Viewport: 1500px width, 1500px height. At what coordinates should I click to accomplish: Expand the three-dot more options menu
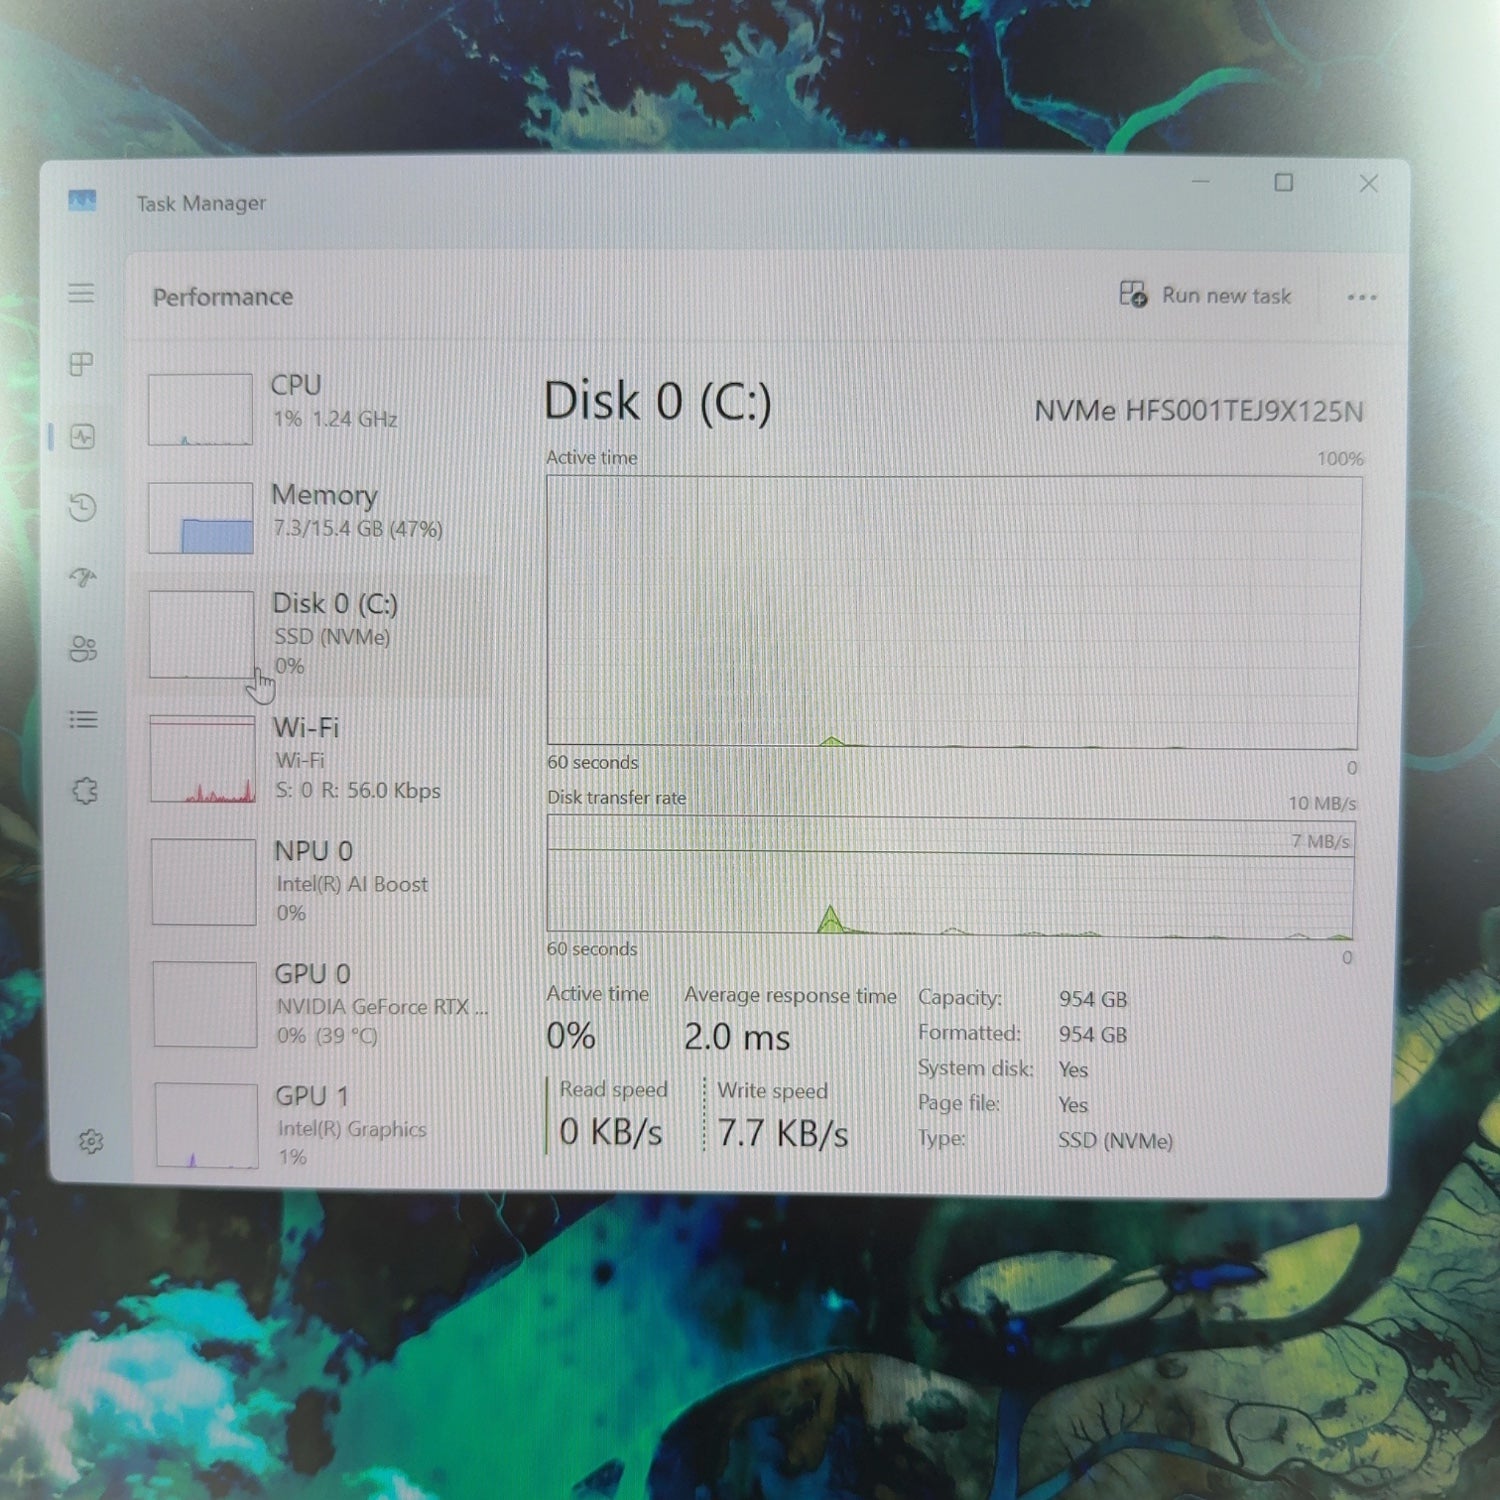[x=1361, y=297]
